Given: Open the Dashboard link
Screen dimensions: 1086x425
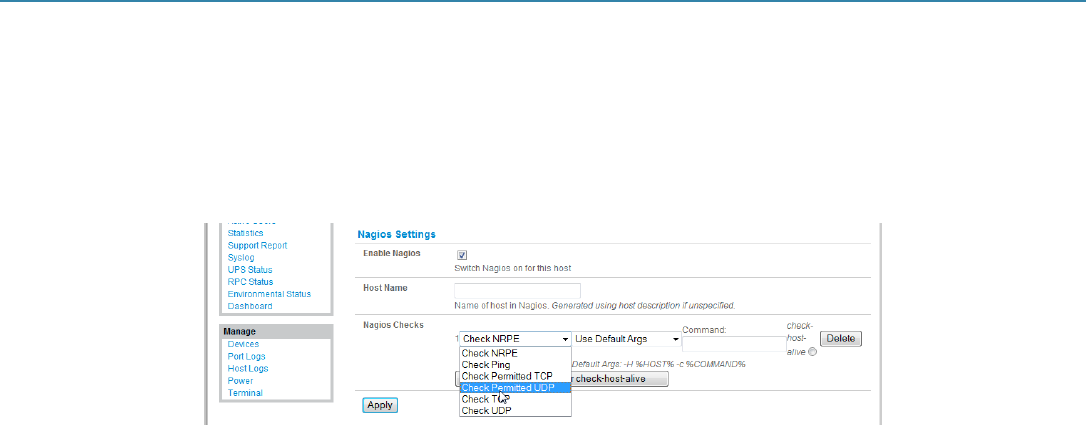Looking at the screenshot, I should pos(249,306).
